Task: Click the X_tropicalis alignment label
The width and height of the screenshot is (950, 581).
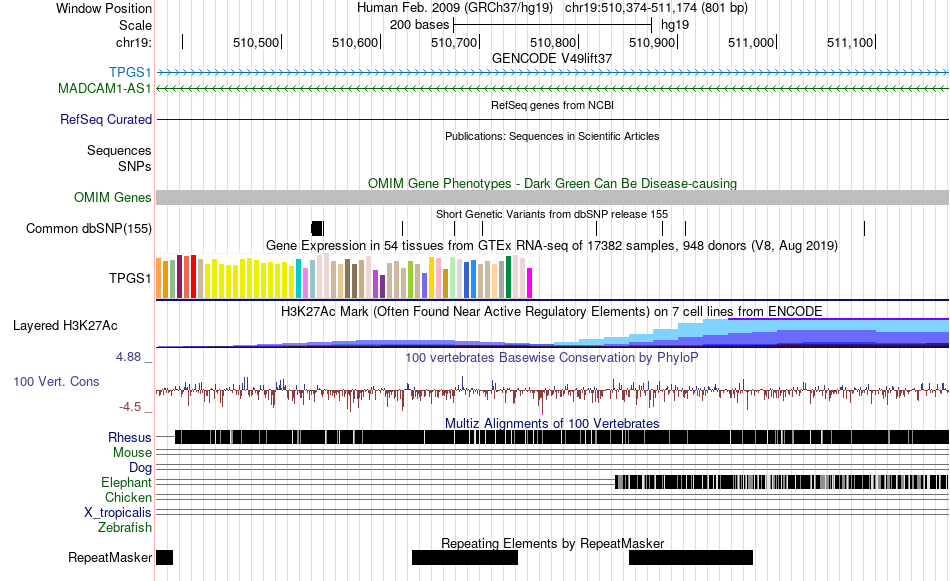Action: point(118,513)
